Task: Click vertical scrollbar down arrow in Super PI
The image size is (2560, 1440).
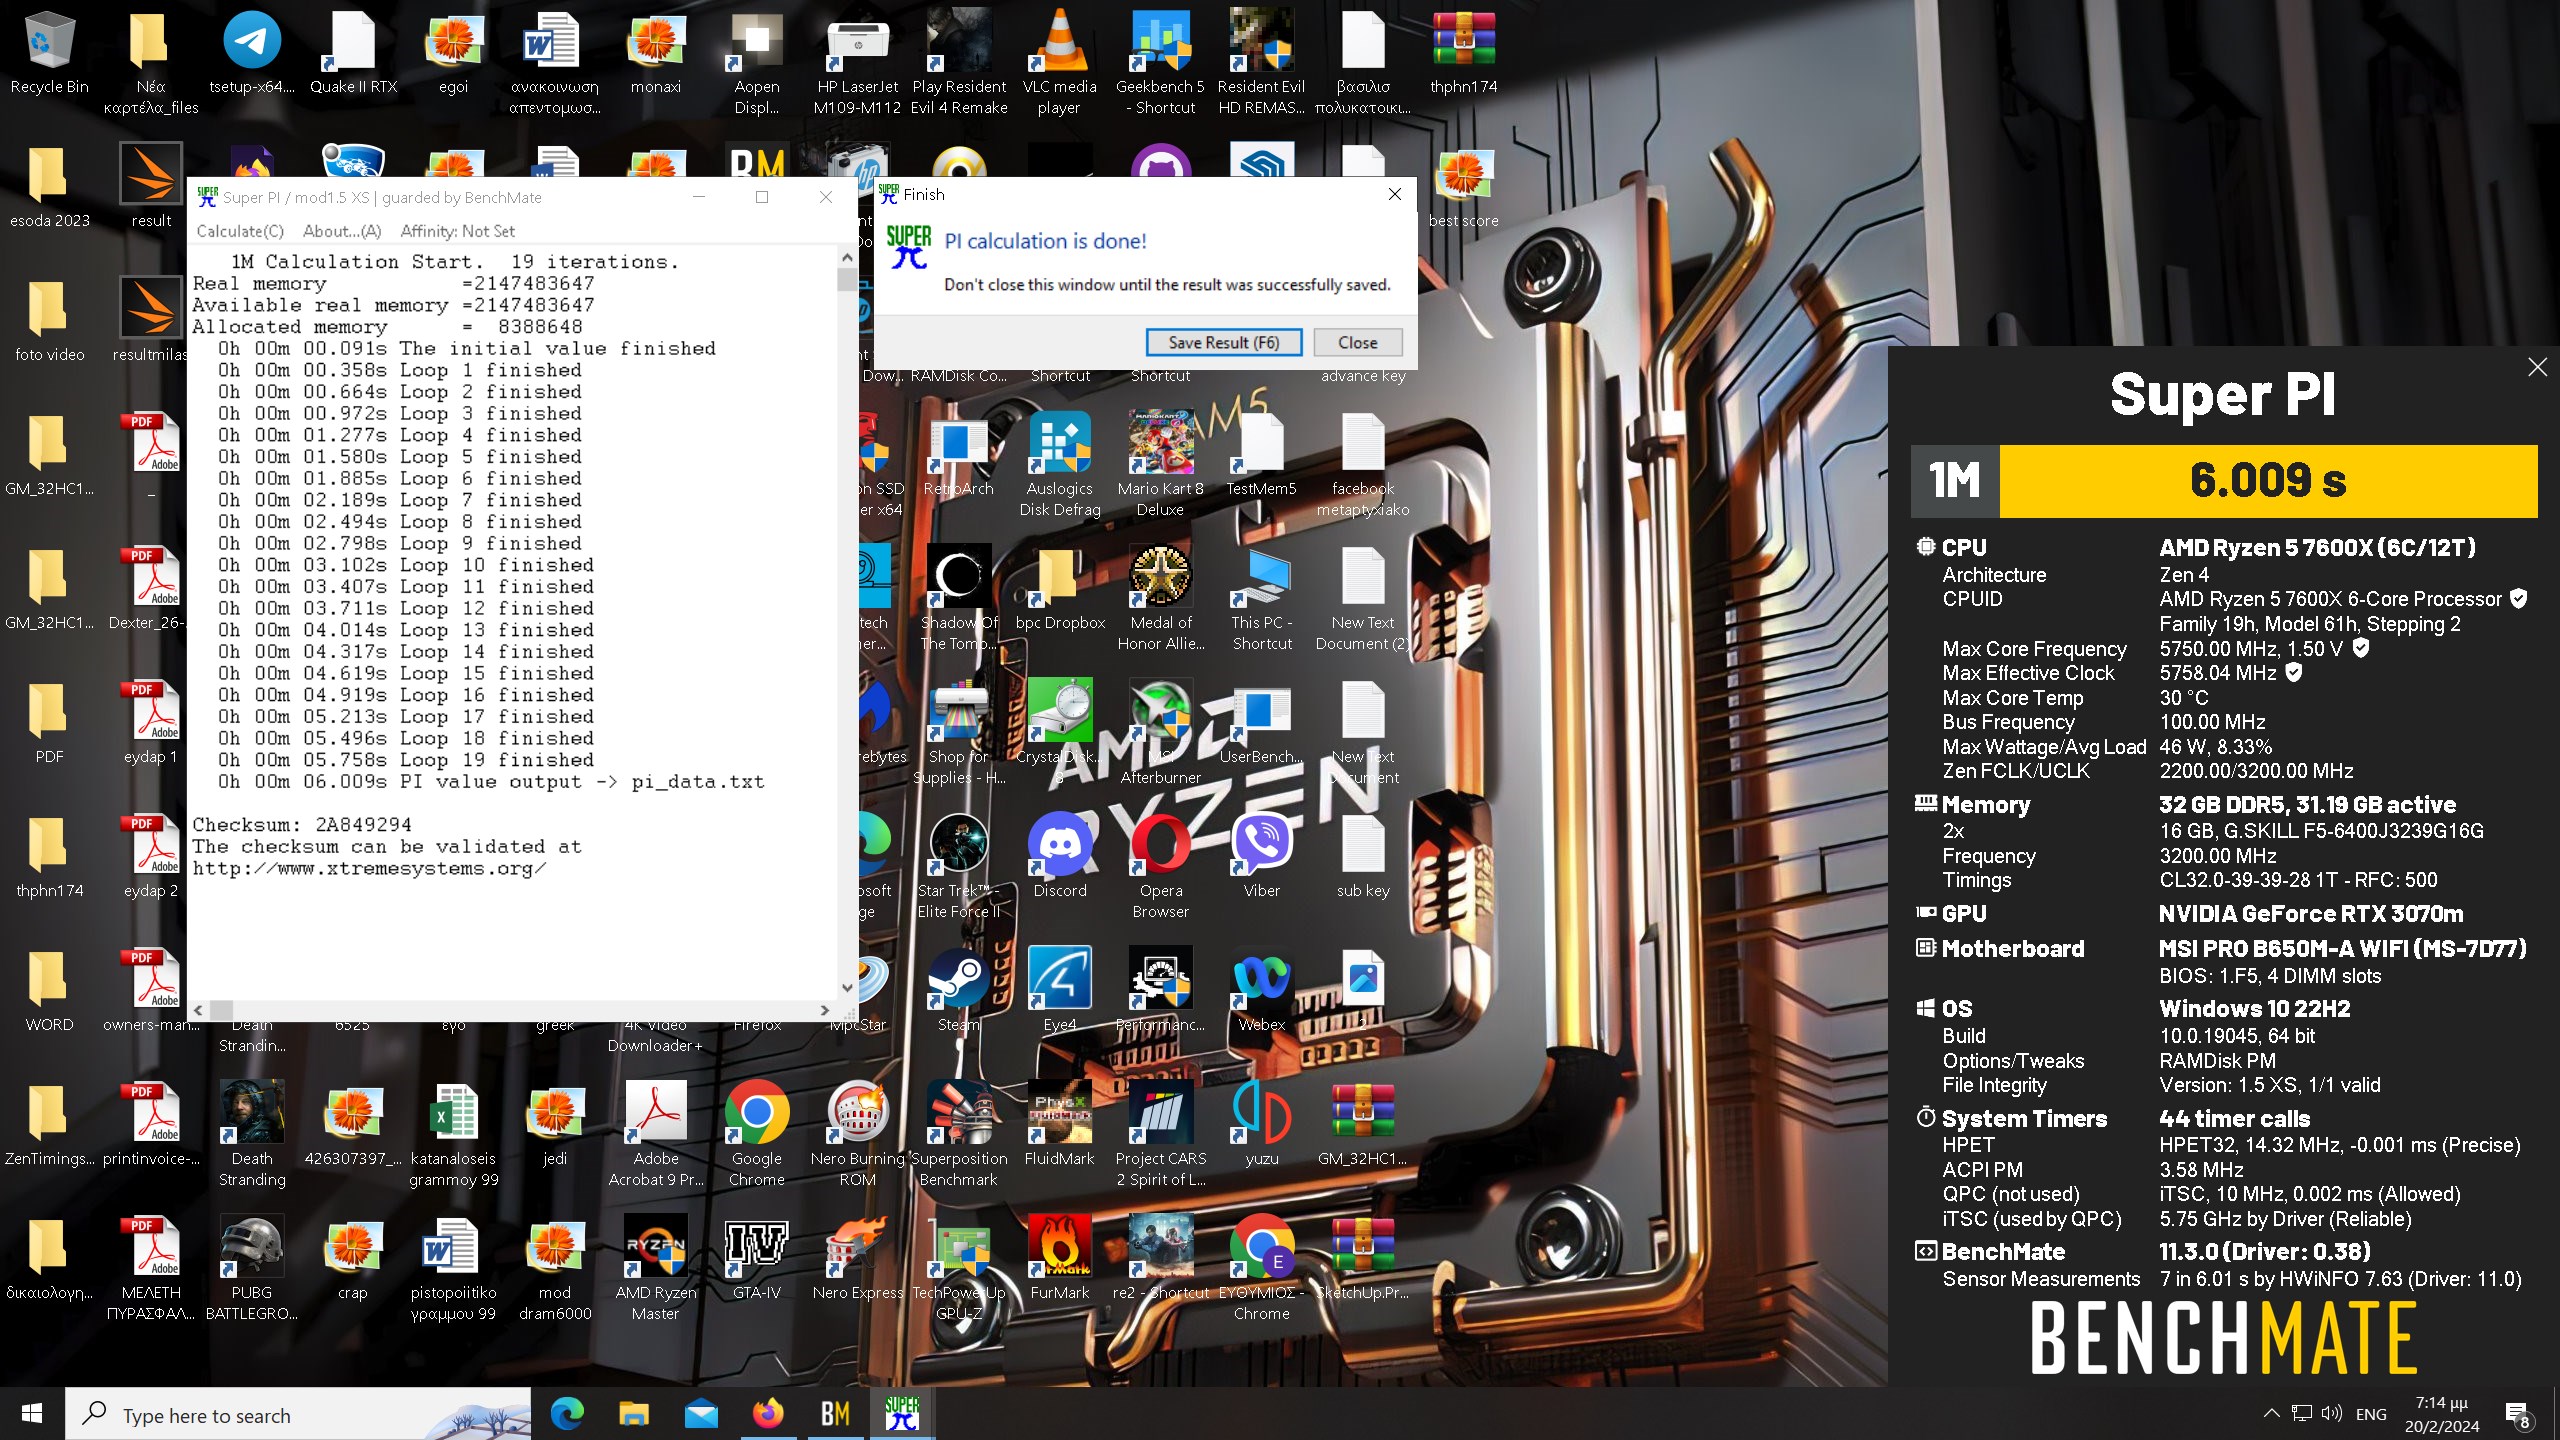Action: point(847,988)
